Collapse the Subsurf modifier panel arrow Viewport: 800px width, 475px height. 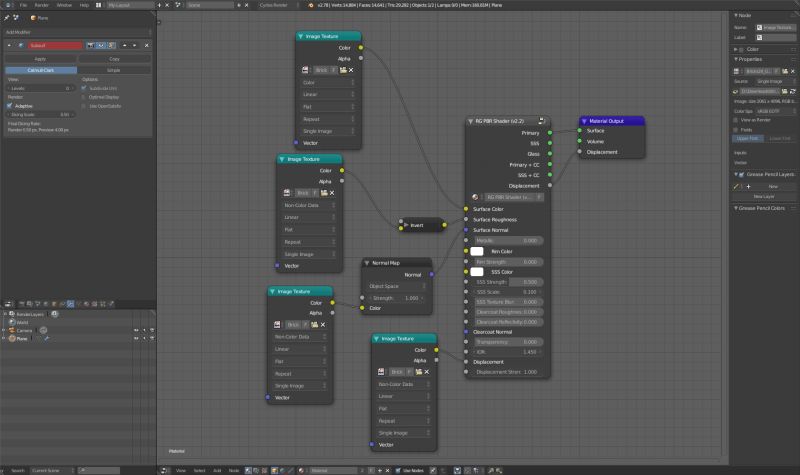9,45
